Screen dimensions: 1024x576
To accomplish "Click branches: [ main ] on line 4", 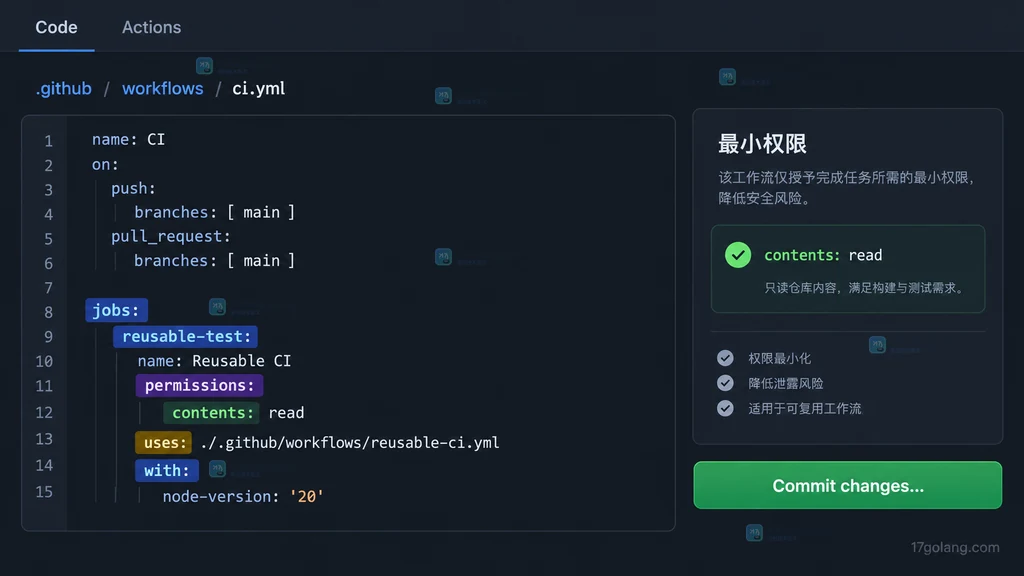I will pyautogui.click(x=214, y=212).
